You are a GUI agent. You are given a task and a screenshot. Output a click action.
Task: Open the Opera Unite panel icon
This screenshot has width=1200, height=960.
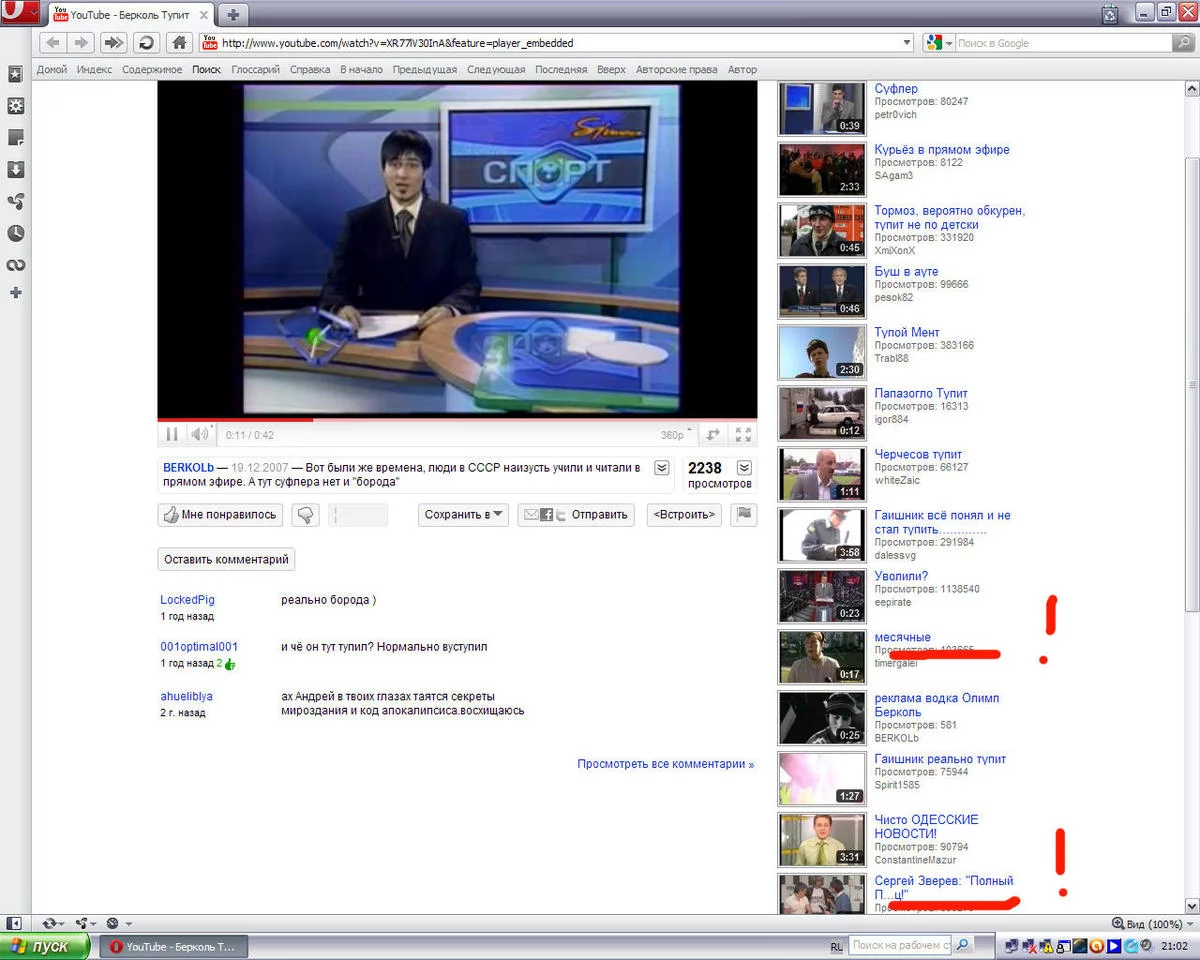click(x=15, y=202)
